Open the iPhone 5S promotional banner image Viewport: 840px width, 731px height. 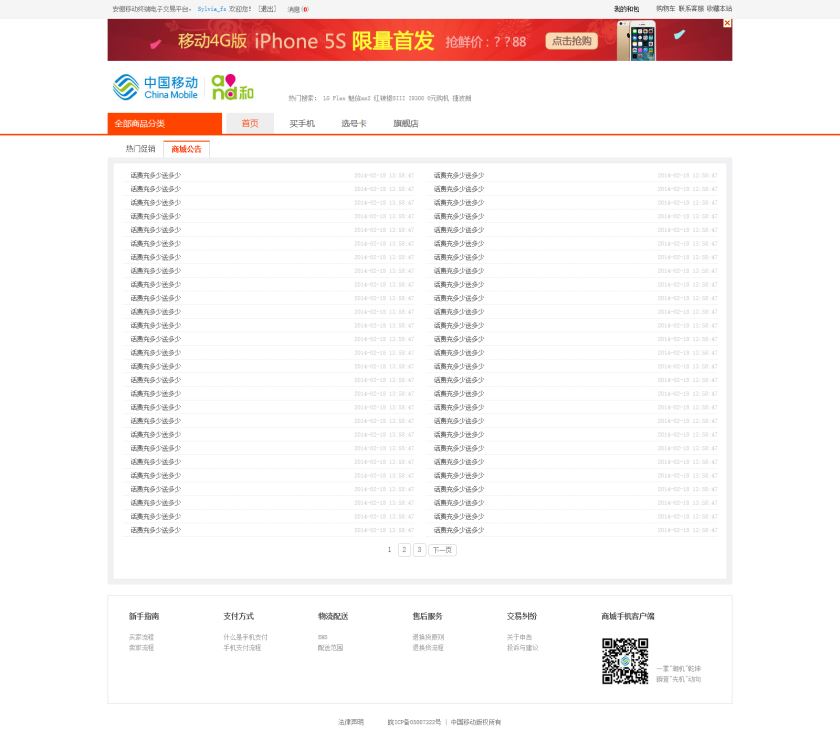click(419, 40)
